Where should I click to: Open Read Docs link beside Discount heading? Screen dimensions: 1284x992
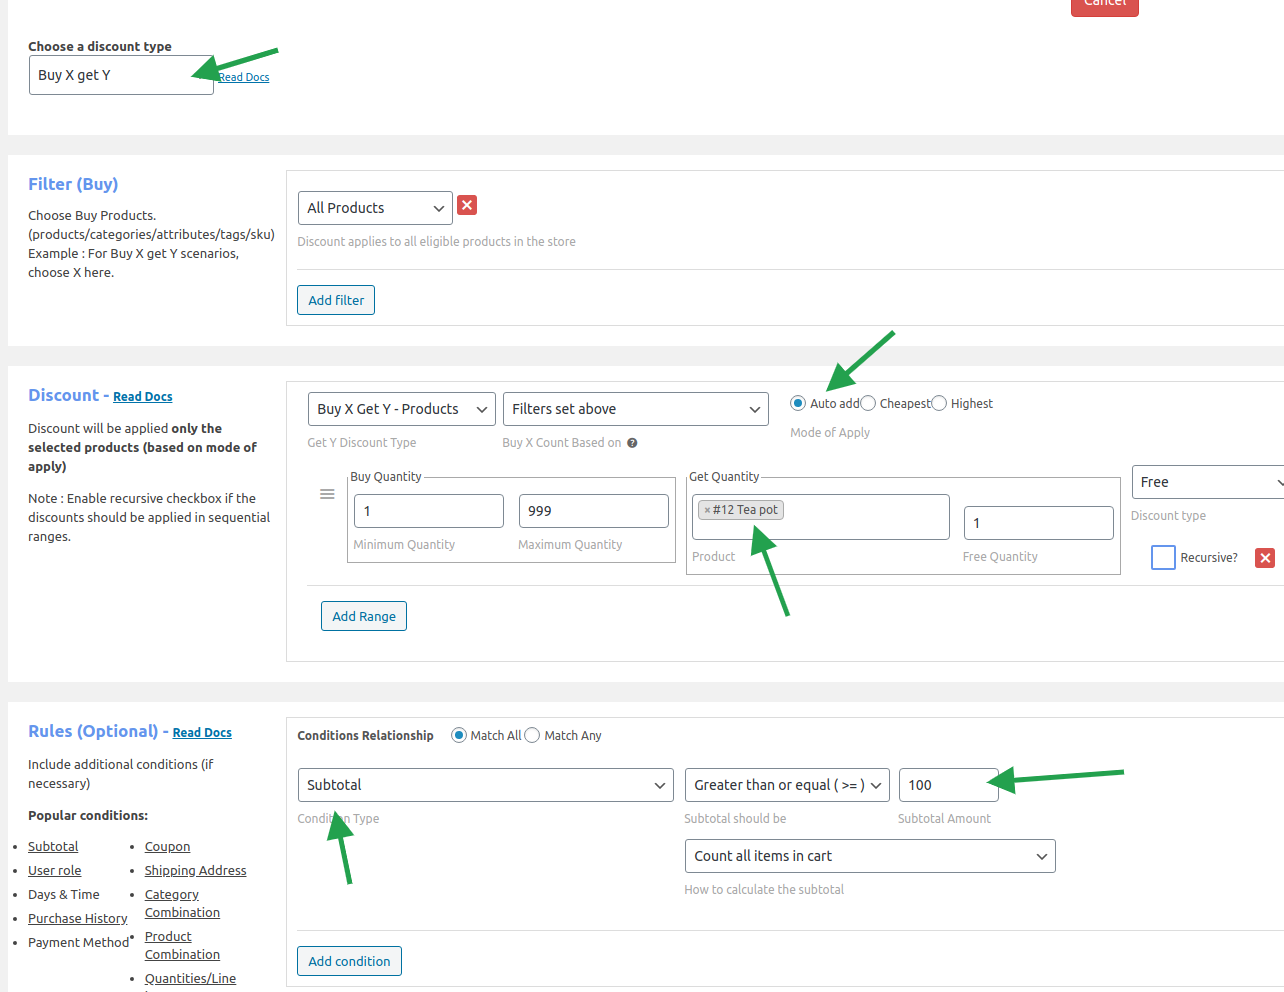pos(143,397)
